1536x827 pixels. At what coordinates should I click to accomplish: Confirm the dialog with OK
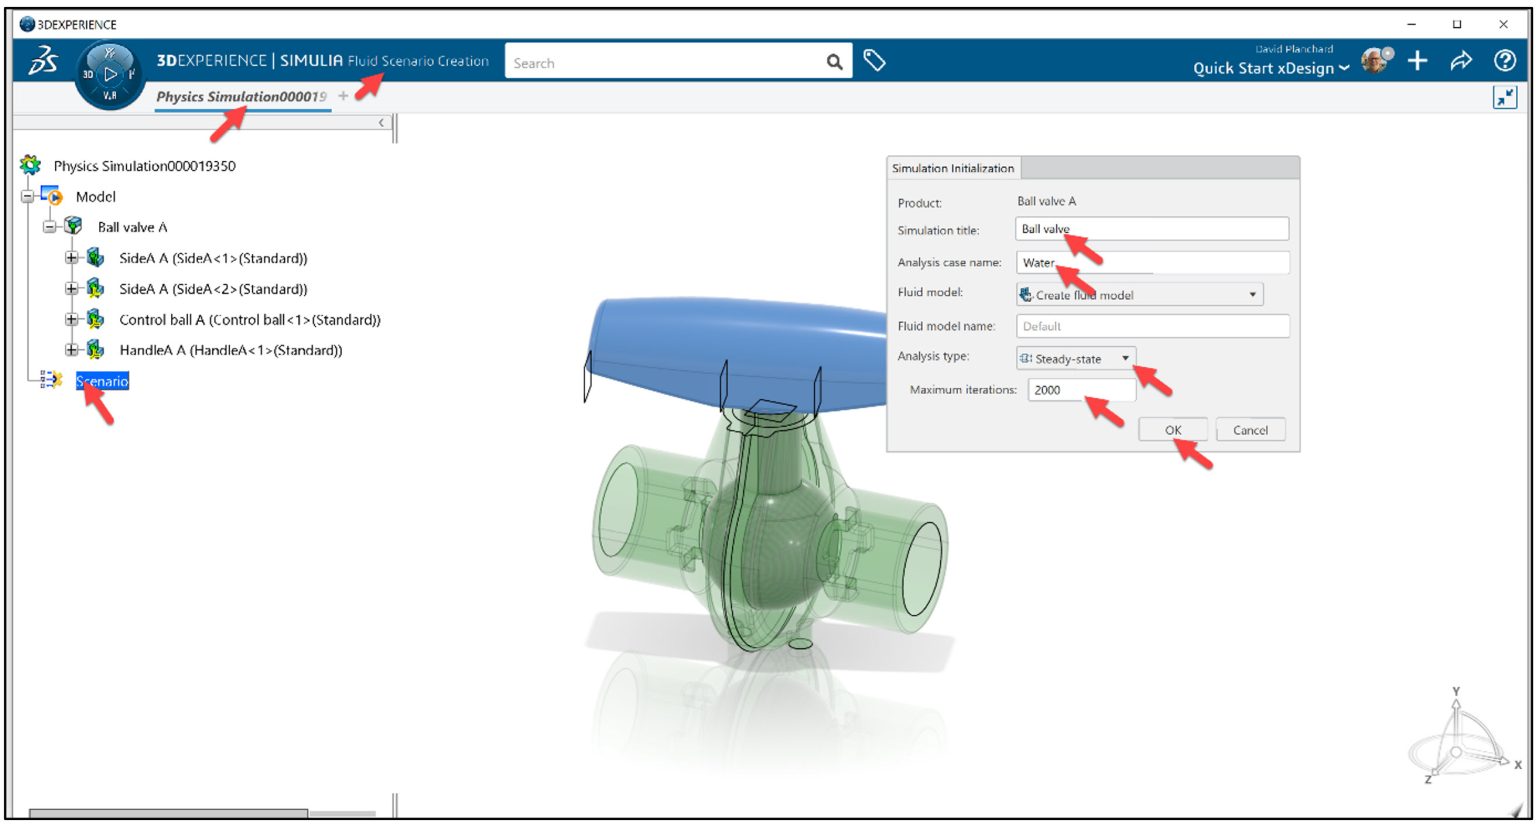pyautogui.click(x=1172, y=429)
